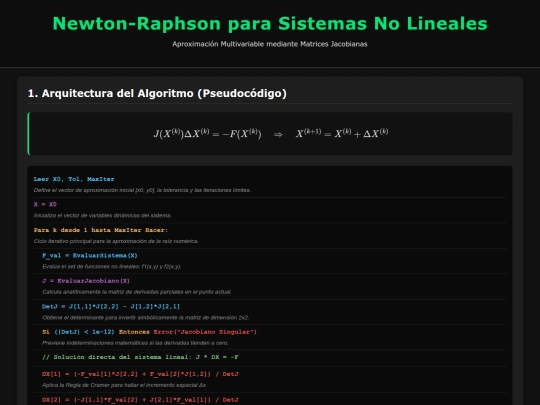The height and width of the screenshot is (405, 540).
Task: Click description 'Inicializa el vector de variables dinámicas'
Action: 103,215
